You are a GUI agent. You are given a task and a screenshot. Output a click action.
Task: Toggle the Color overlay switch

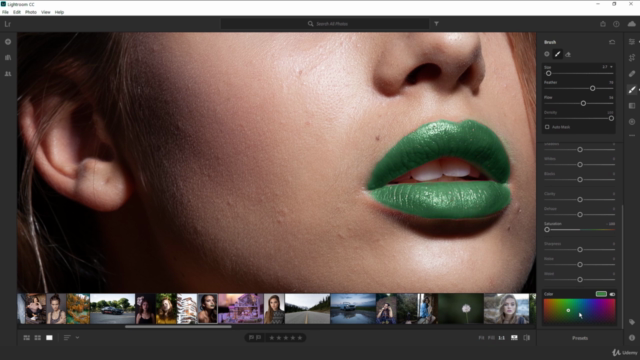(x=612, y=294)
